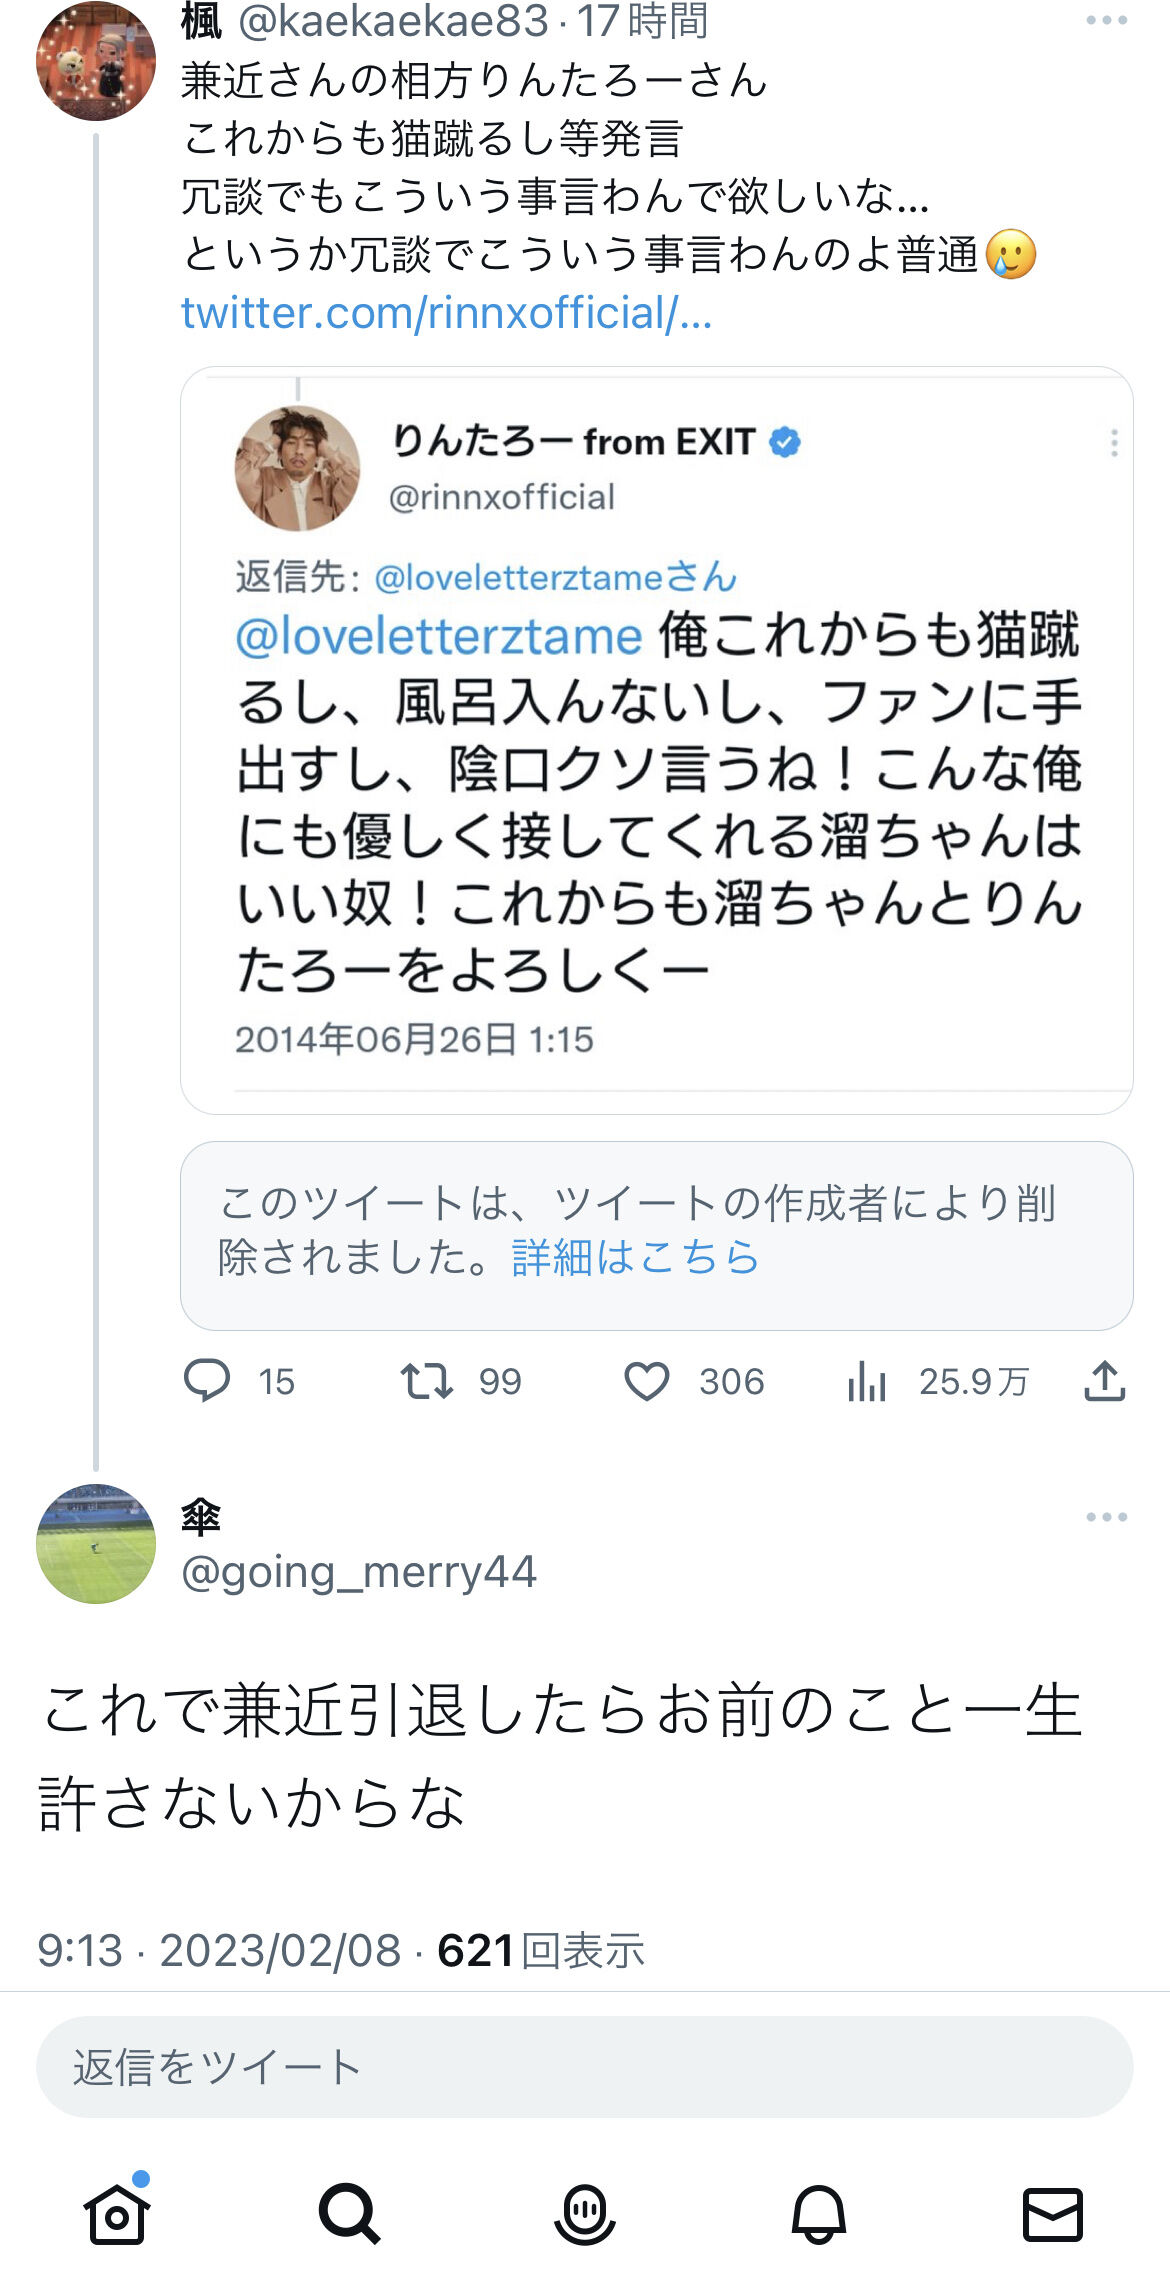Open more options for 楓's tweet
Viewport: 1170px width, 2289px height.
tap(1106, 21)
